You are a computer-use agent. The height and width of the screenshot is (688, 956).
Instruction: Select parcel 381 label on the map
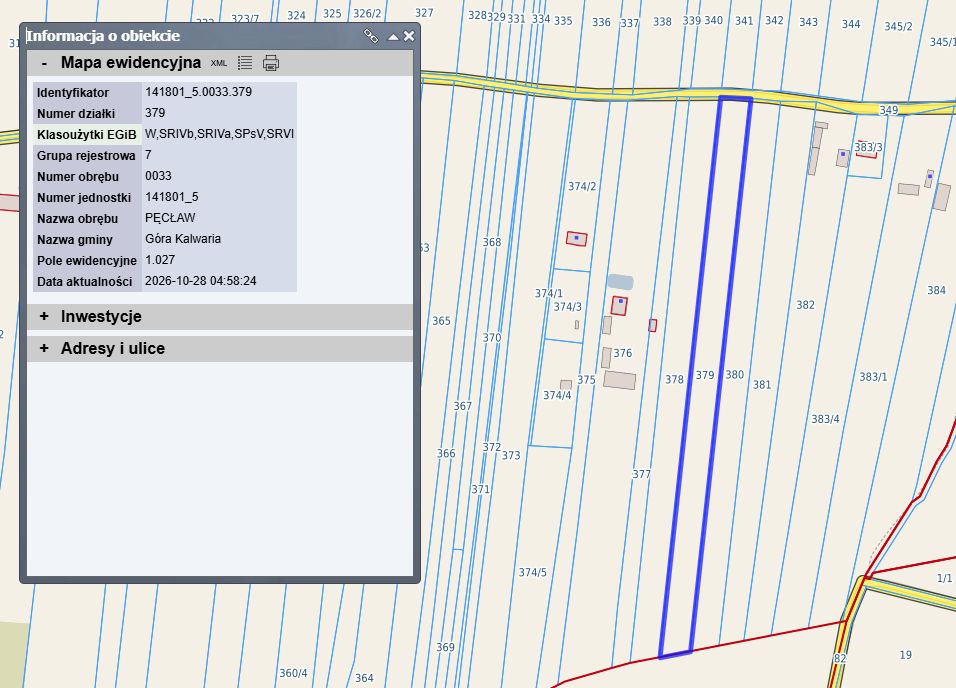pos(762,385)
